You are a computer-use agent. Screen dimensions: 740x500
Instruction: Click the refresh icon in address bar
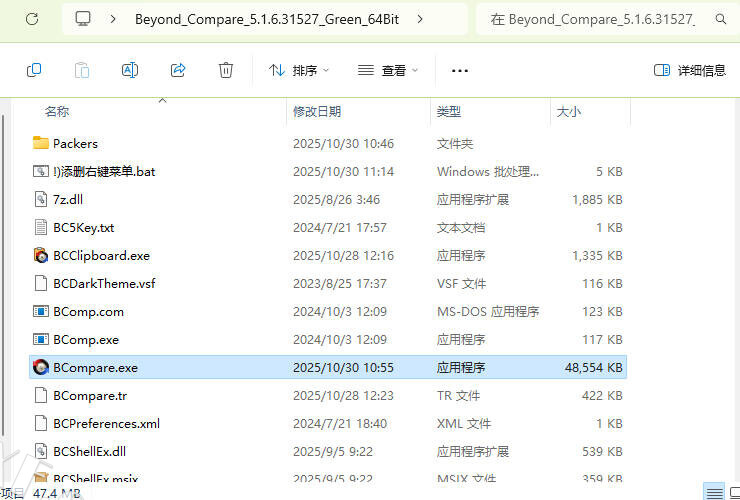point(32,19)
